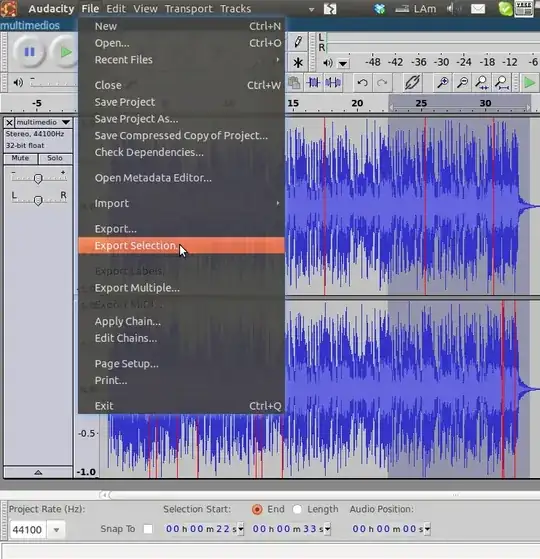
Task: Select the Multi-tool asterisk icon
Action: tap(298, 63)
